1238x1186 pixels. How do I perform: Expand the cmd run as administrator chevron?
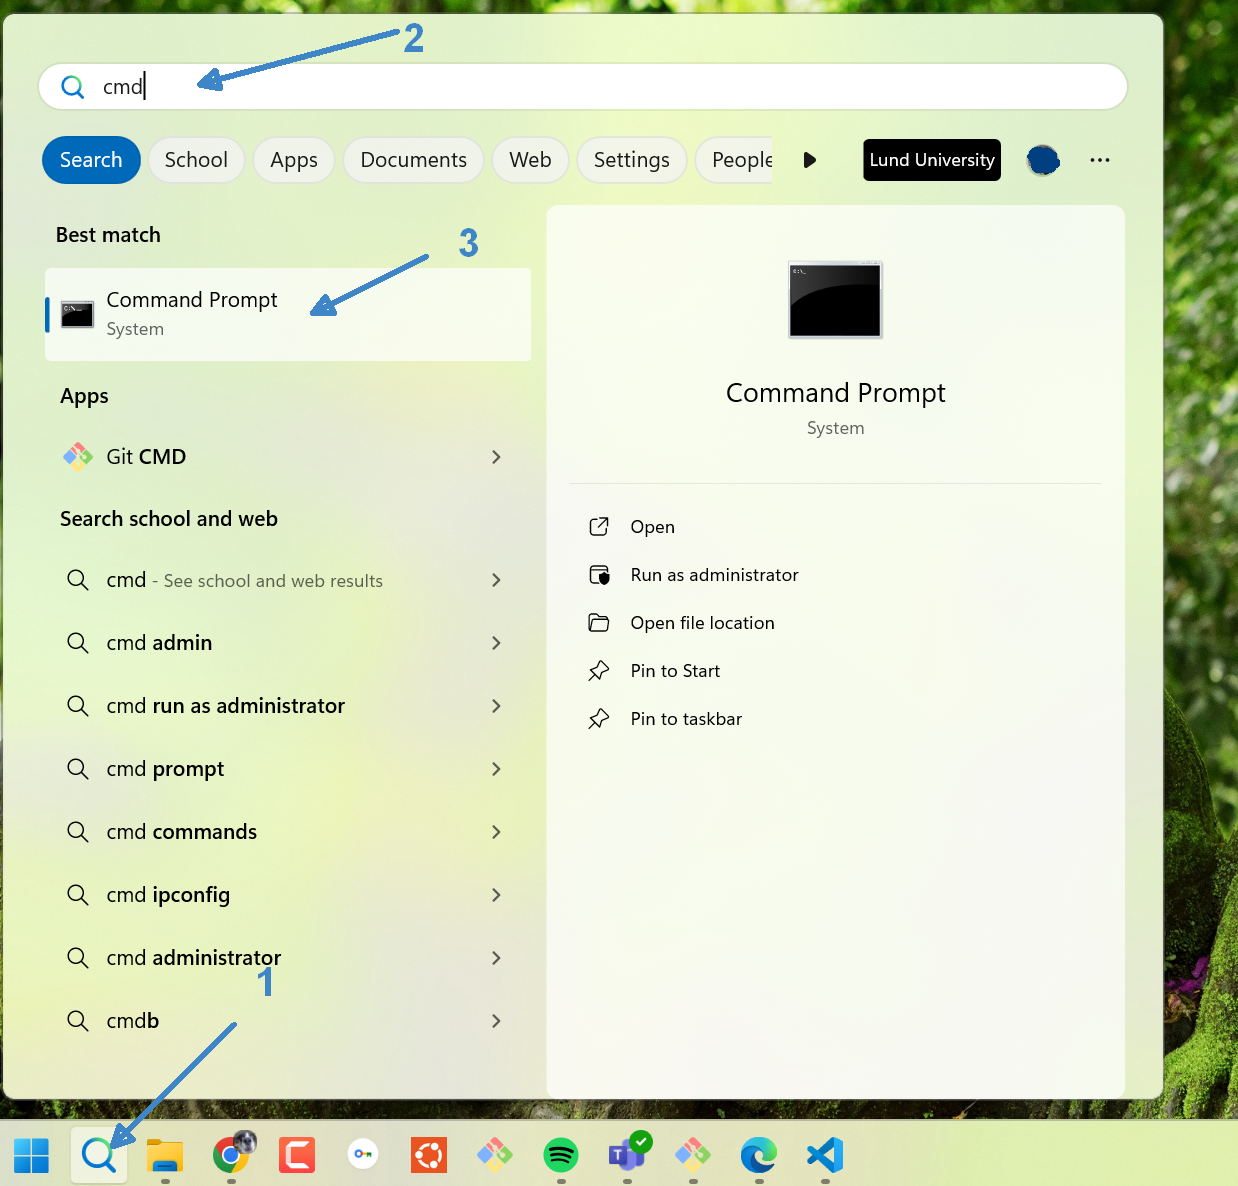(x=496, y=706)
